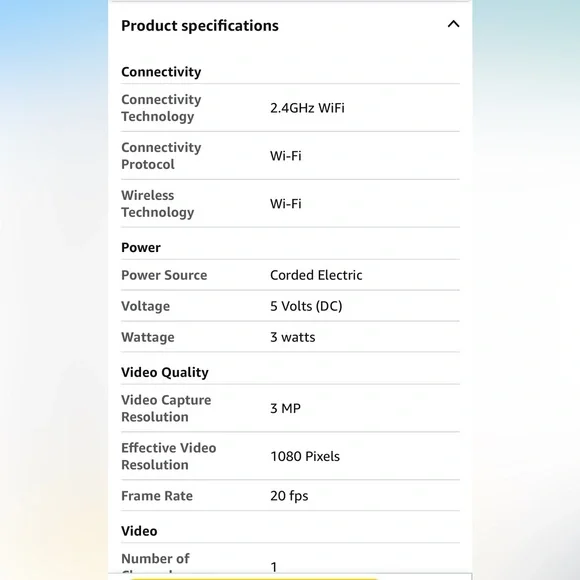Click the Wattage row label
Image resolution: width=580 pixels, height=580 pixels.
pyautogui.click(x=148, y=337)
